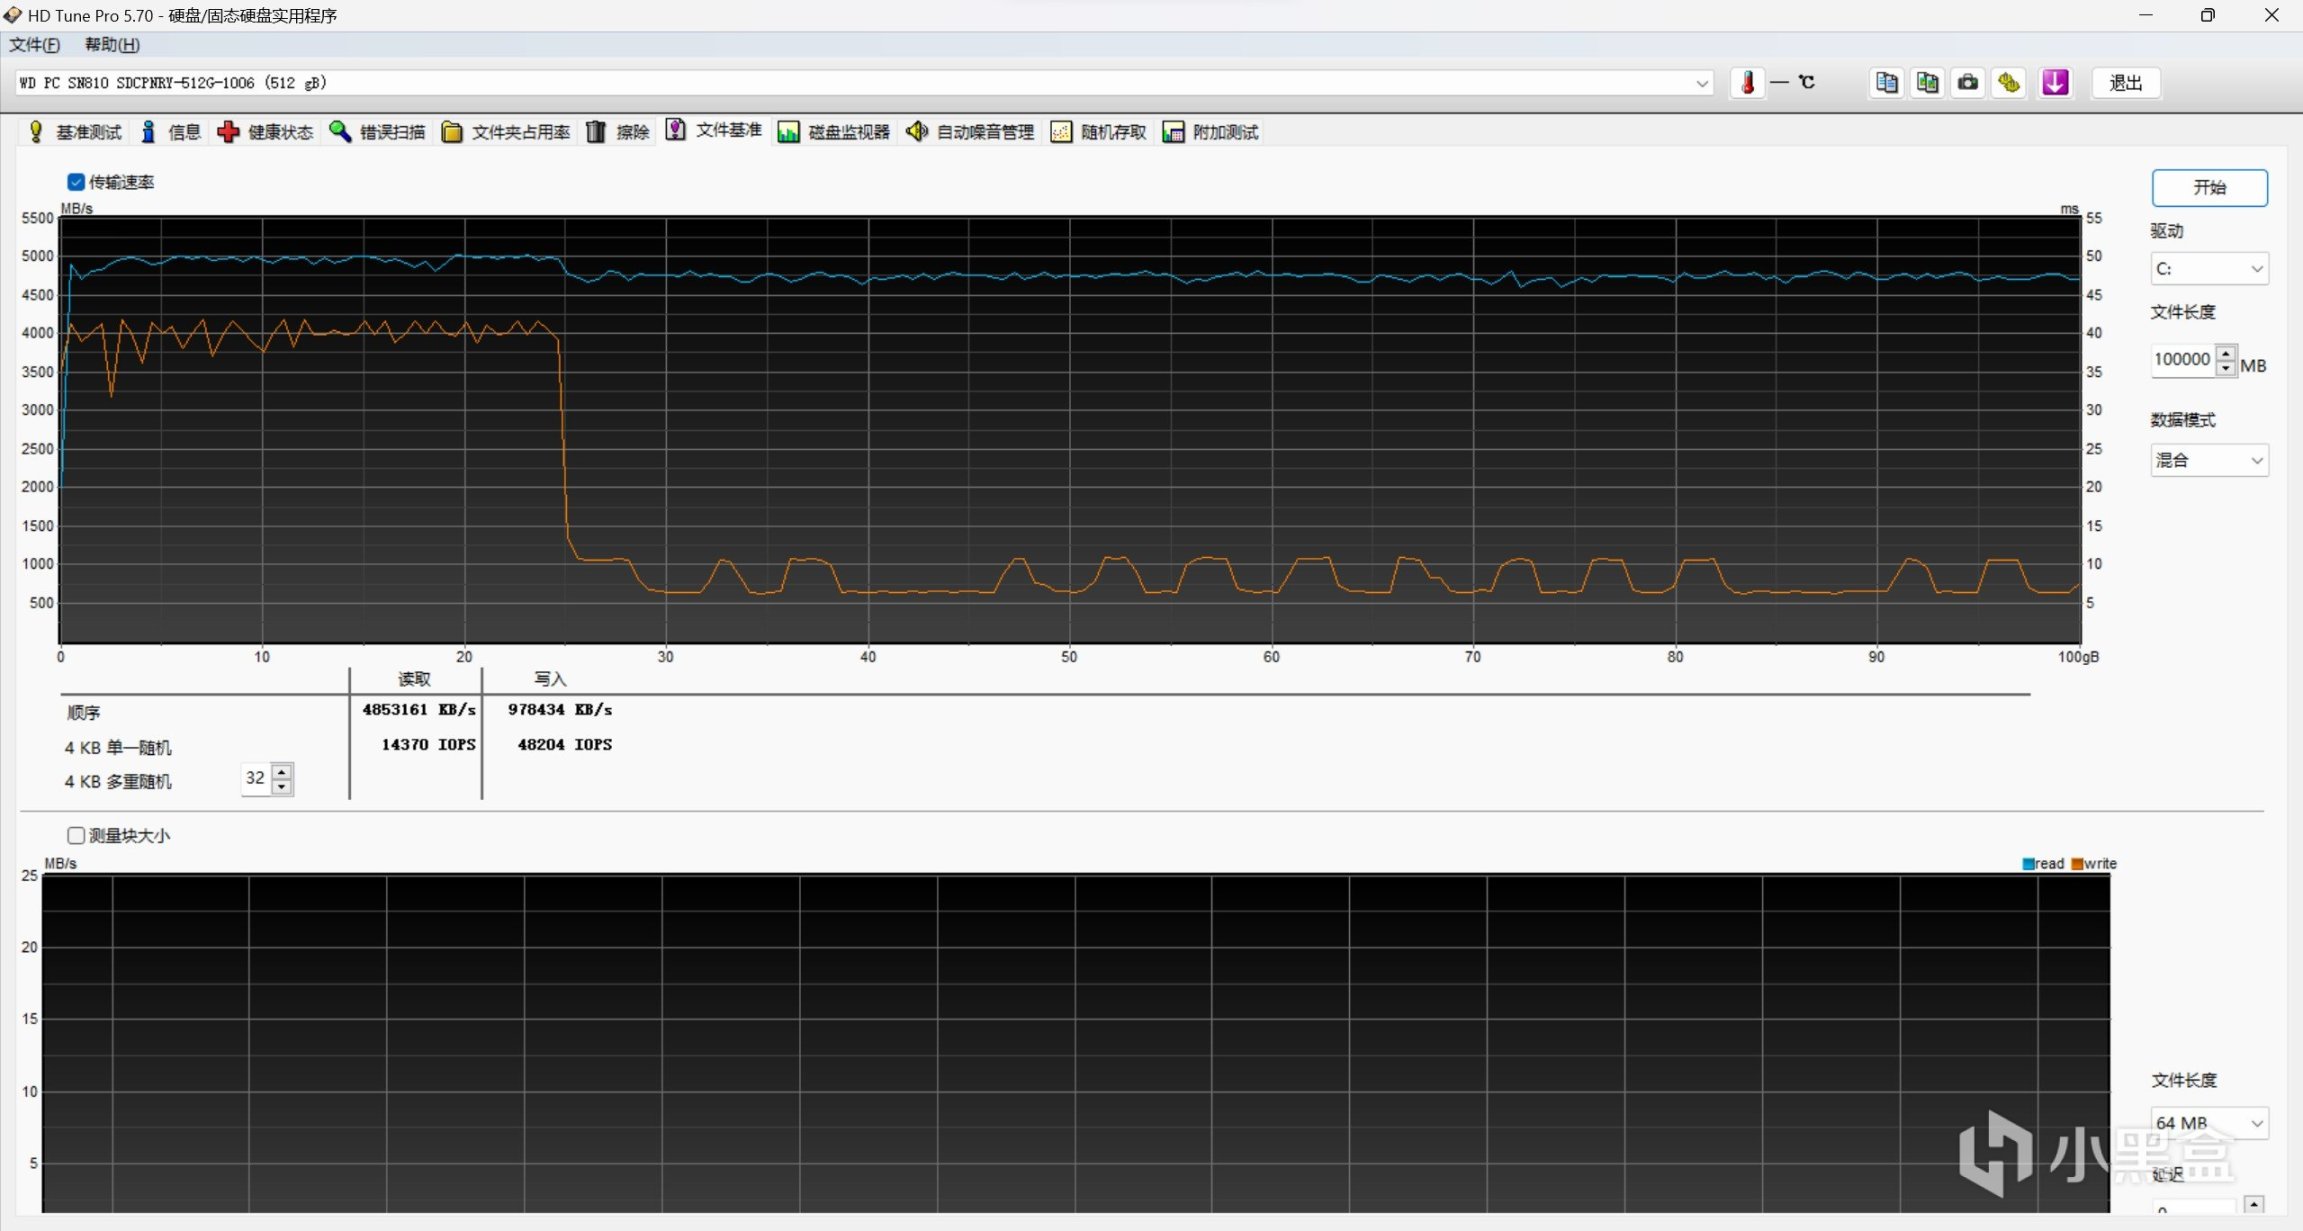The image size is (2303, 1231).
Task: Open the 驱动 C: drive dropdown
Action: [2208, 269]
